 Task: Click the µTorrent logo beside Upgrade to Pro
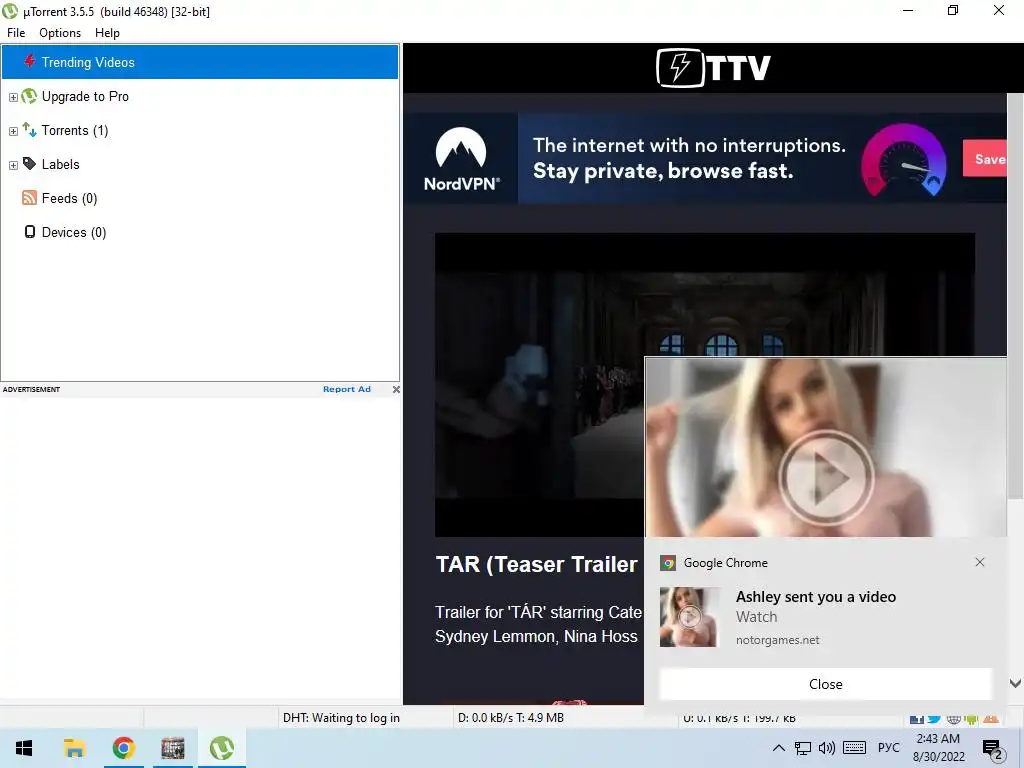click(x=29, y=96)
